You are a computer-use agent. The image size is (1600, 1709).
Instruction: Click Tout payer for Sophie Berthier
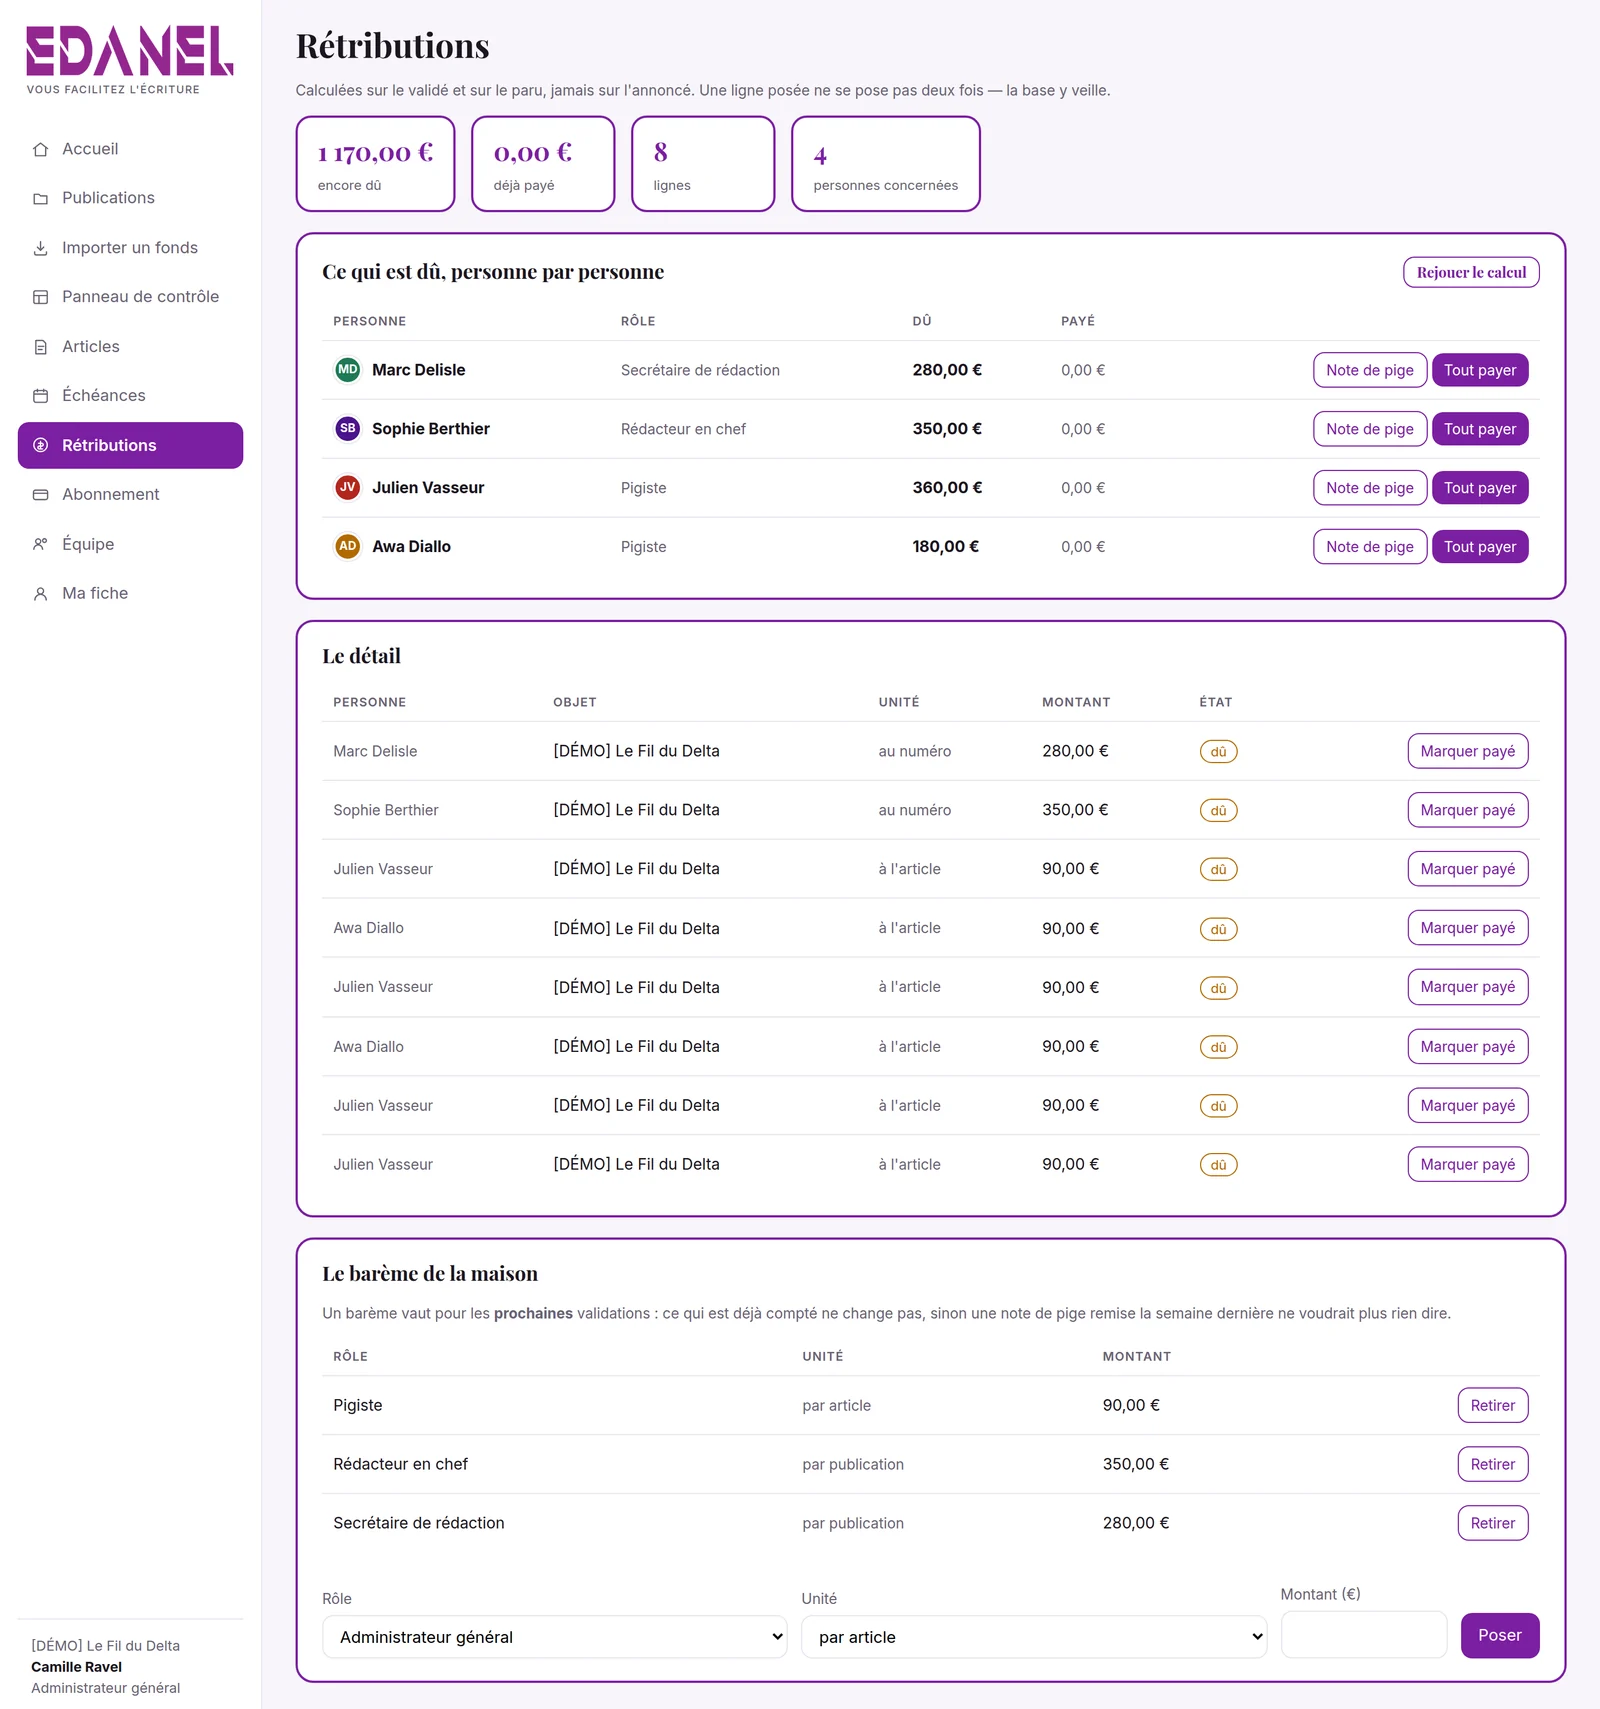coord(1480,429)
